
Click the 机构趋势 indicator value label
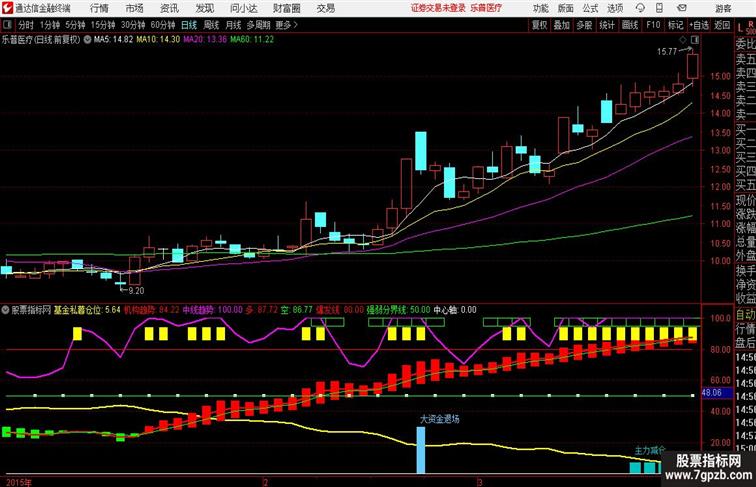(x=152, y=310)
